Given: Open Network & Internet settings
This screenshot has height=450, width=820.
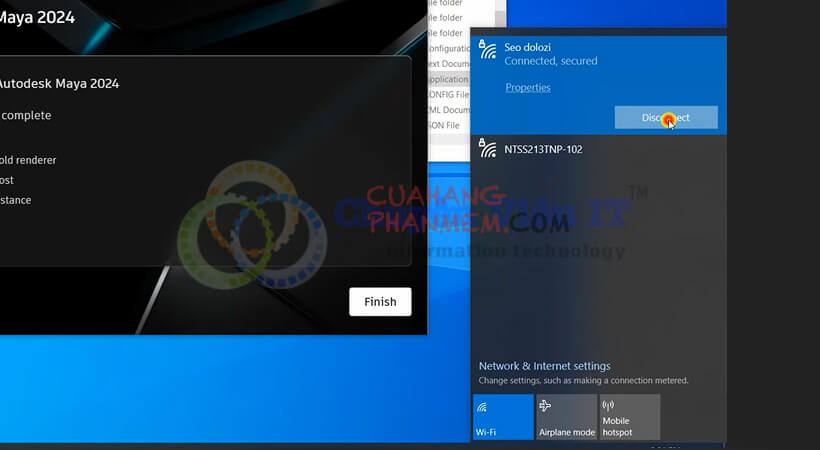Looking at the screenshot, I should 544,366.
